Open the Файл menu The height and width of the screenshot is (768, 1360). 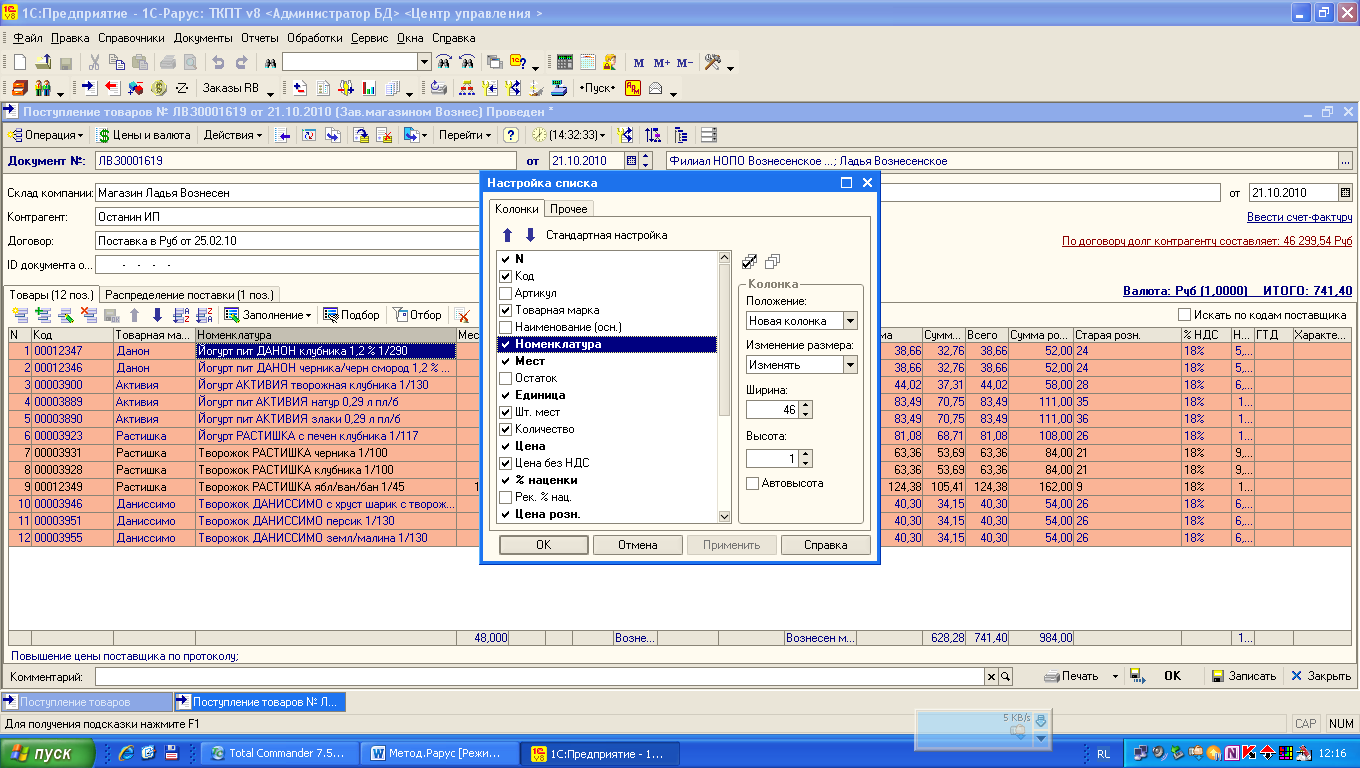click(x=28, y=38)
